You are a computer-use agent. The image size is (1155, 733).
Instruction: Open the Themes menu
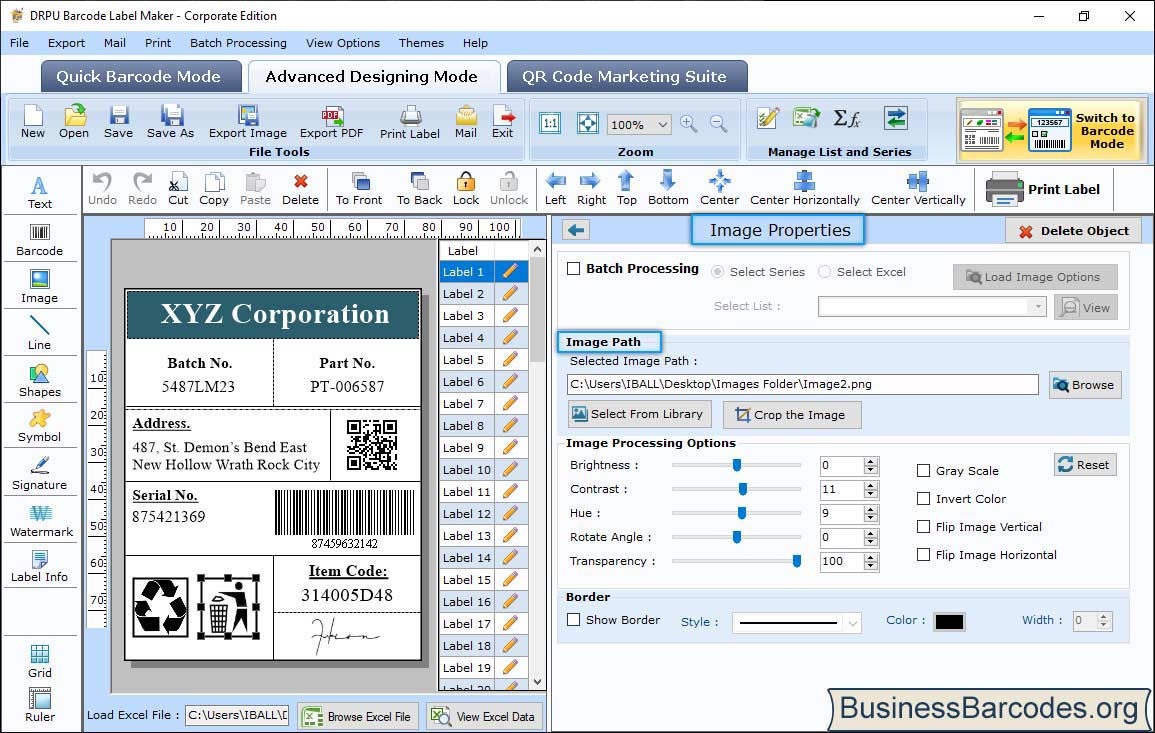[x=421, y=43]
